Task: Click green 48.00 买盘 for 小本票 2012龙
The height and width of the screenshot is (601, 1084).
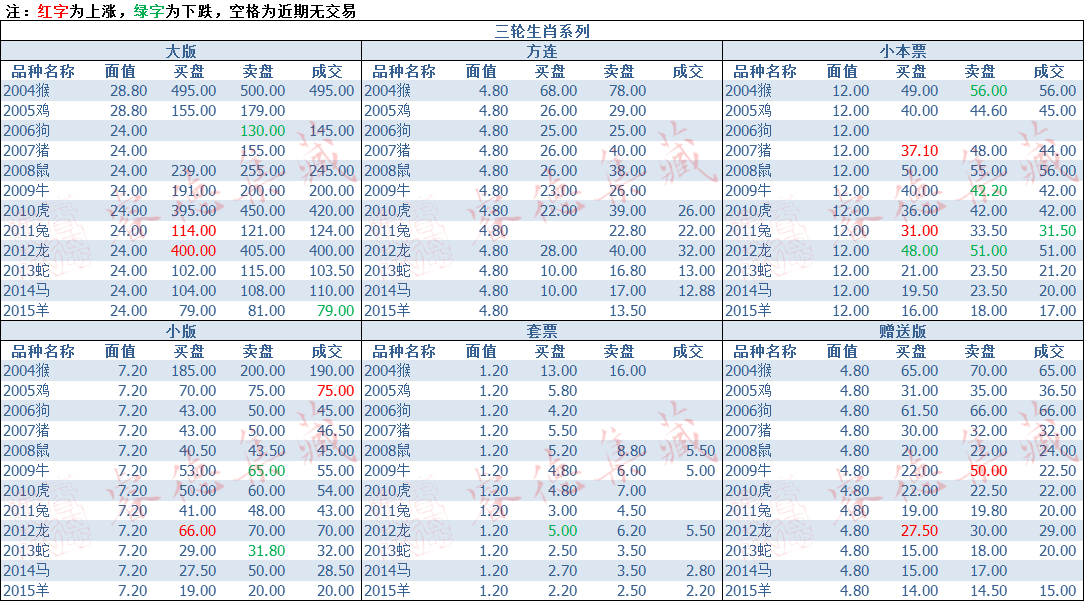Action: (x=919, y=251)
